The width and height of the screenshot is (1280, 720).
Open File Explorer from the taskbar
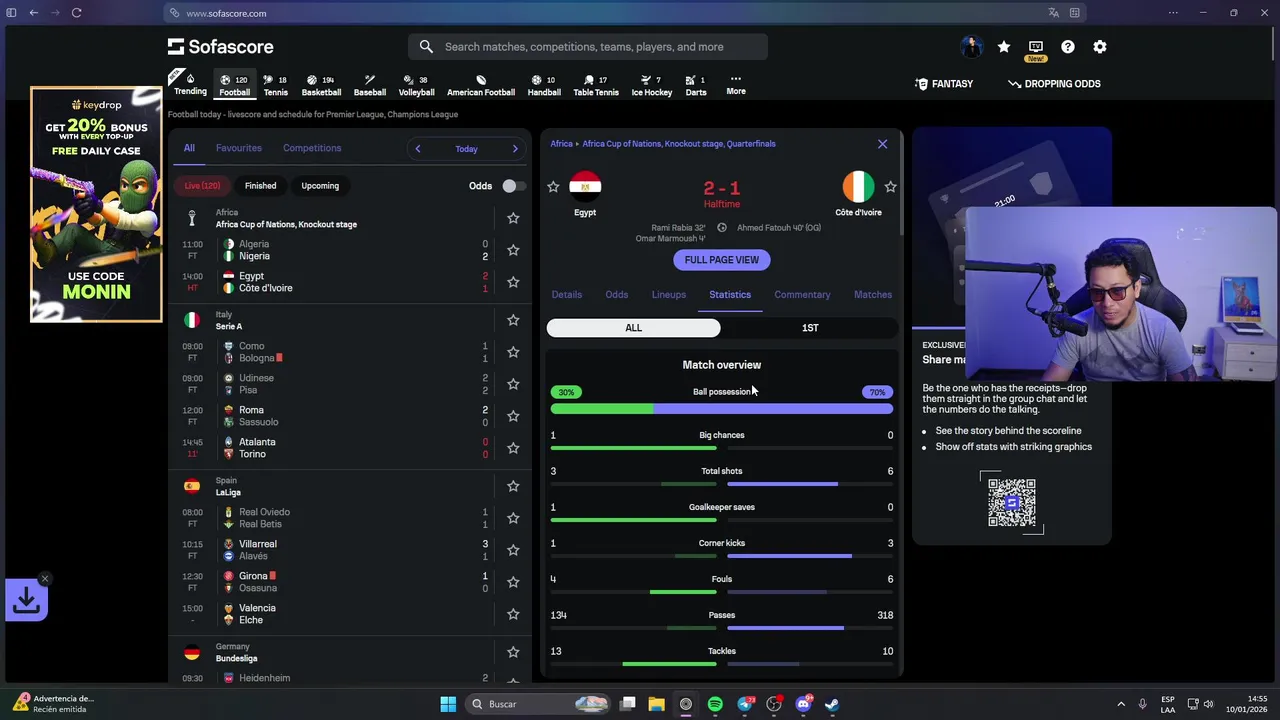(656, 704)
